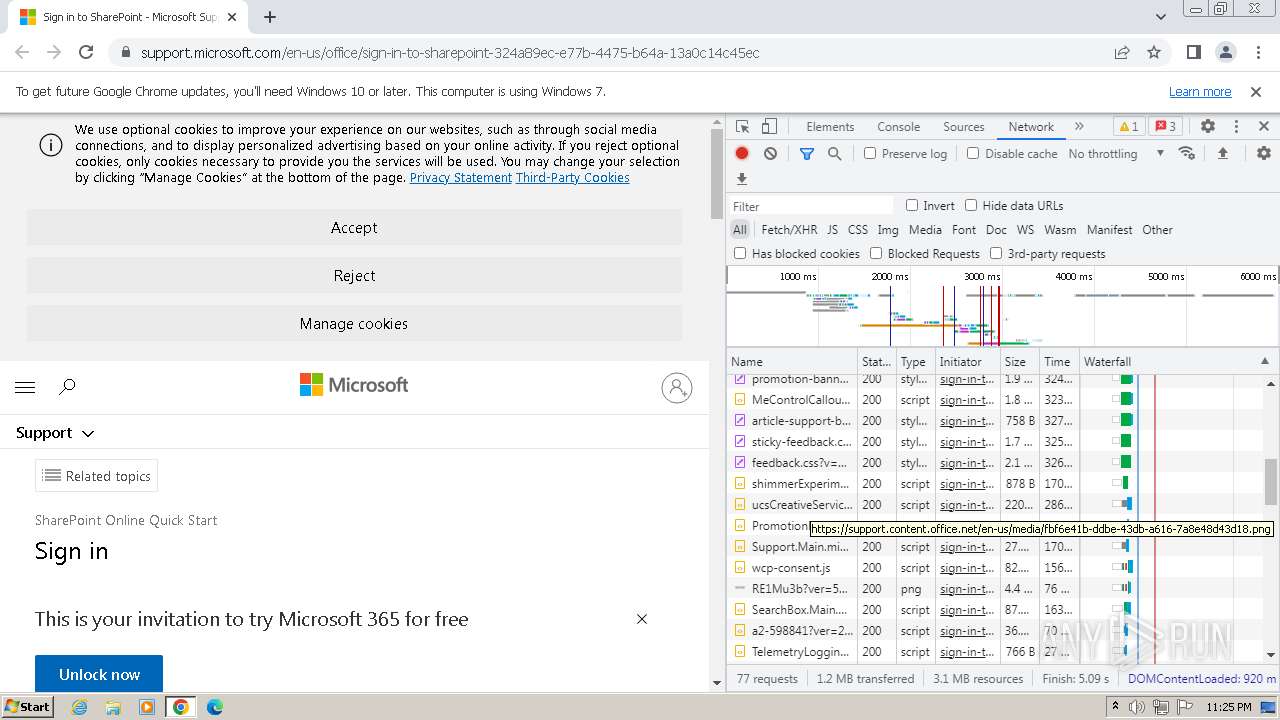1280x720 pixels.
Task: Open Manage cookies button
Action: 354,324
